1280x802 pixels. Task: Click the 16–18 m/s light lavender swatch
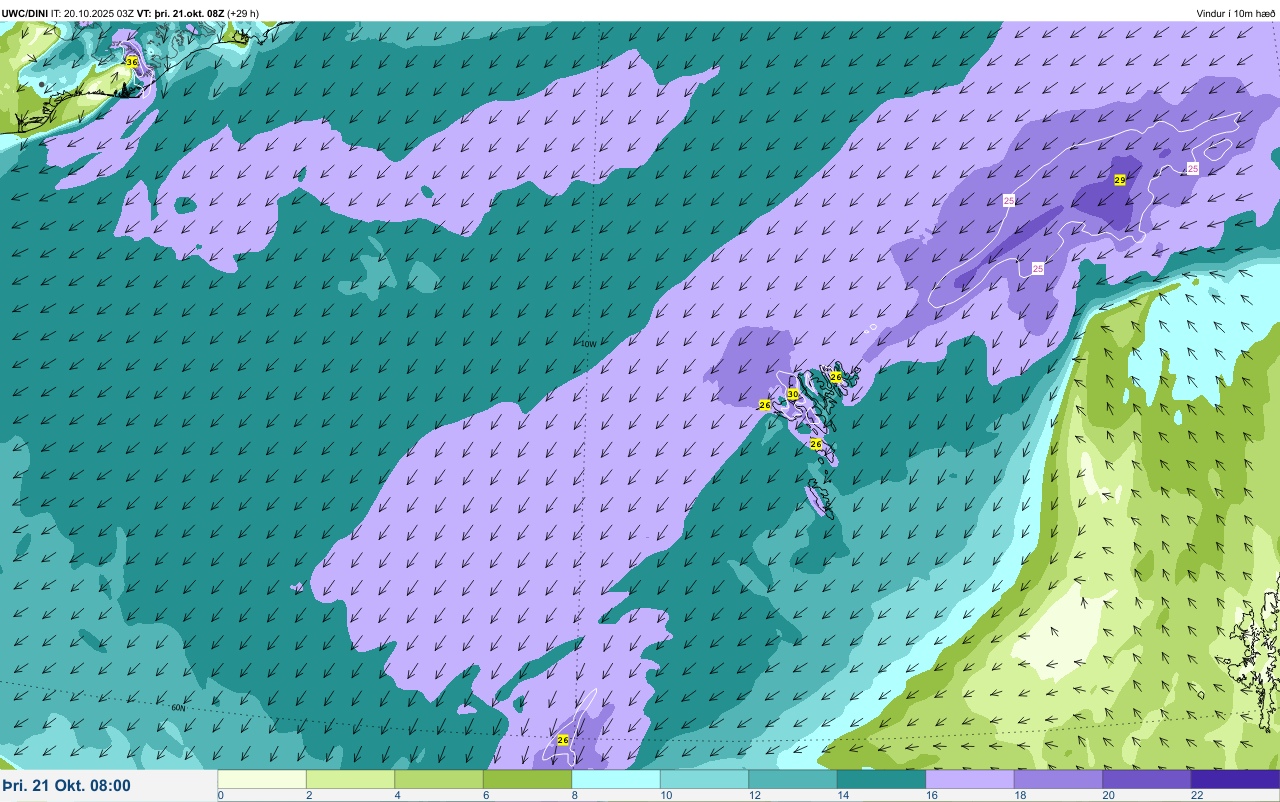point(970,779)
